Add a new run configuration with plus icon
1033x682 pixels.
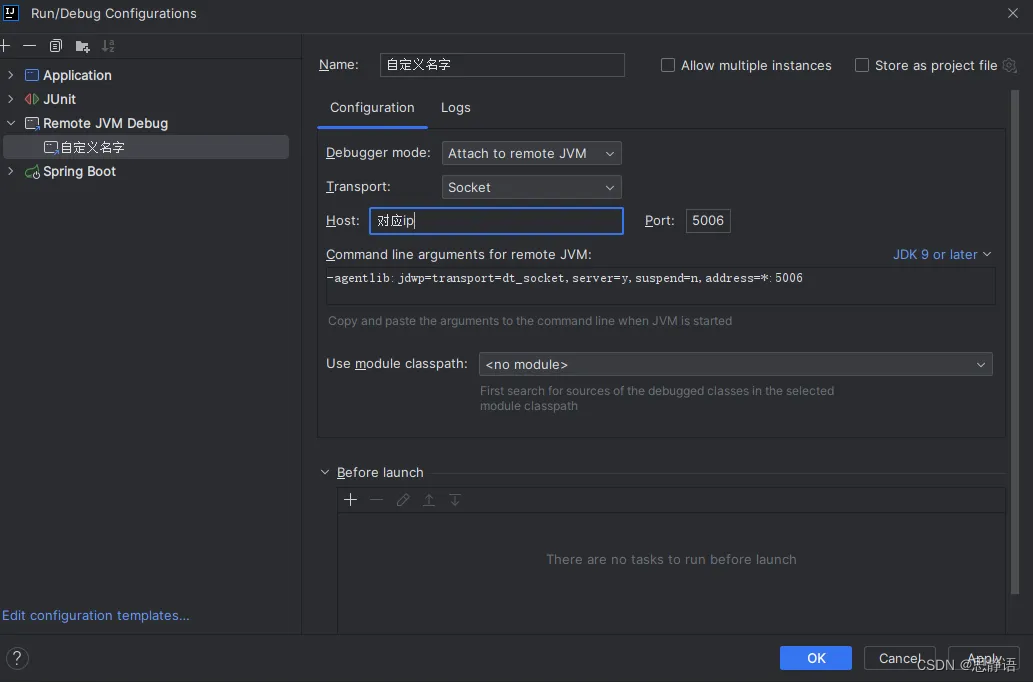pyautogui.click(x=5, y=45)
